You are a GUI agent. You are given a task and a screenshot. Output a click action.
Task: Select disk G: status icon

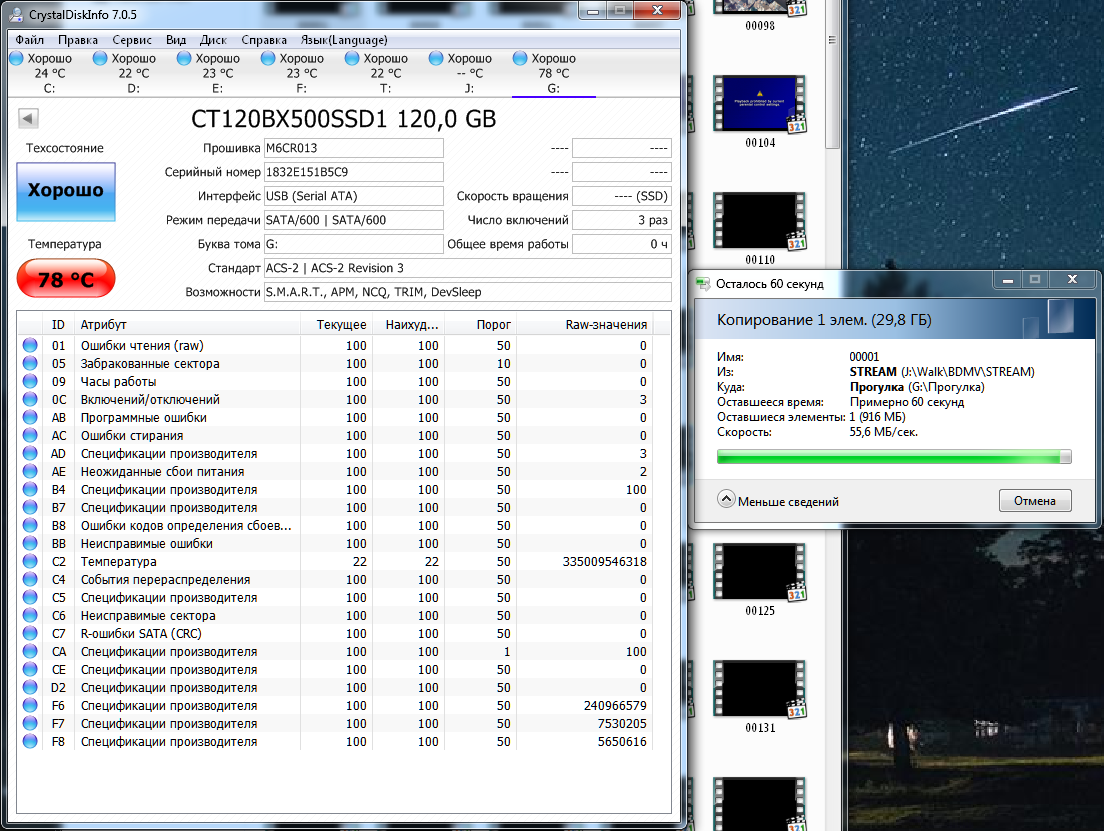point(520,58)
